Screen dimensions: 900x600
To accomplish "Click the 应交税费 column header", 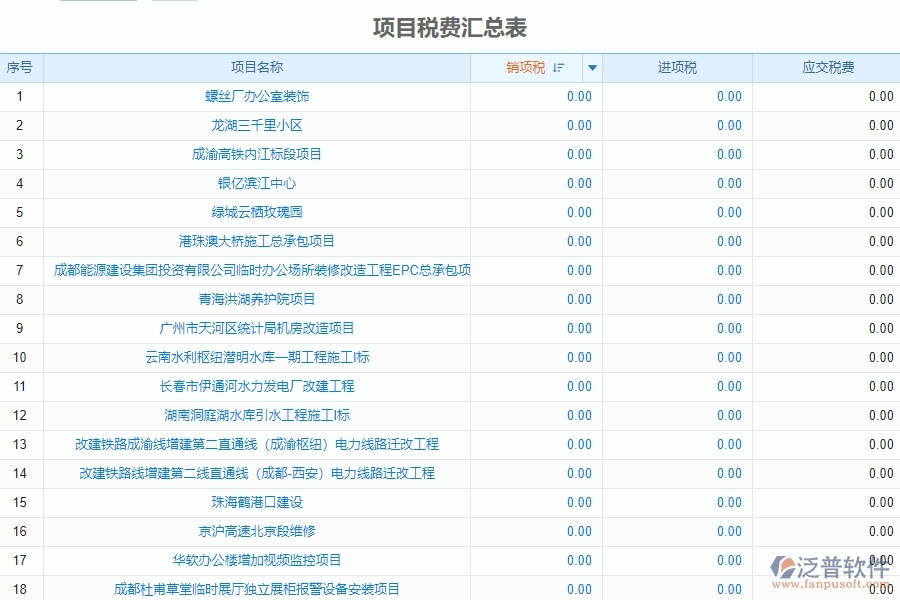I will pyautogui.click(x=828, y=67).
